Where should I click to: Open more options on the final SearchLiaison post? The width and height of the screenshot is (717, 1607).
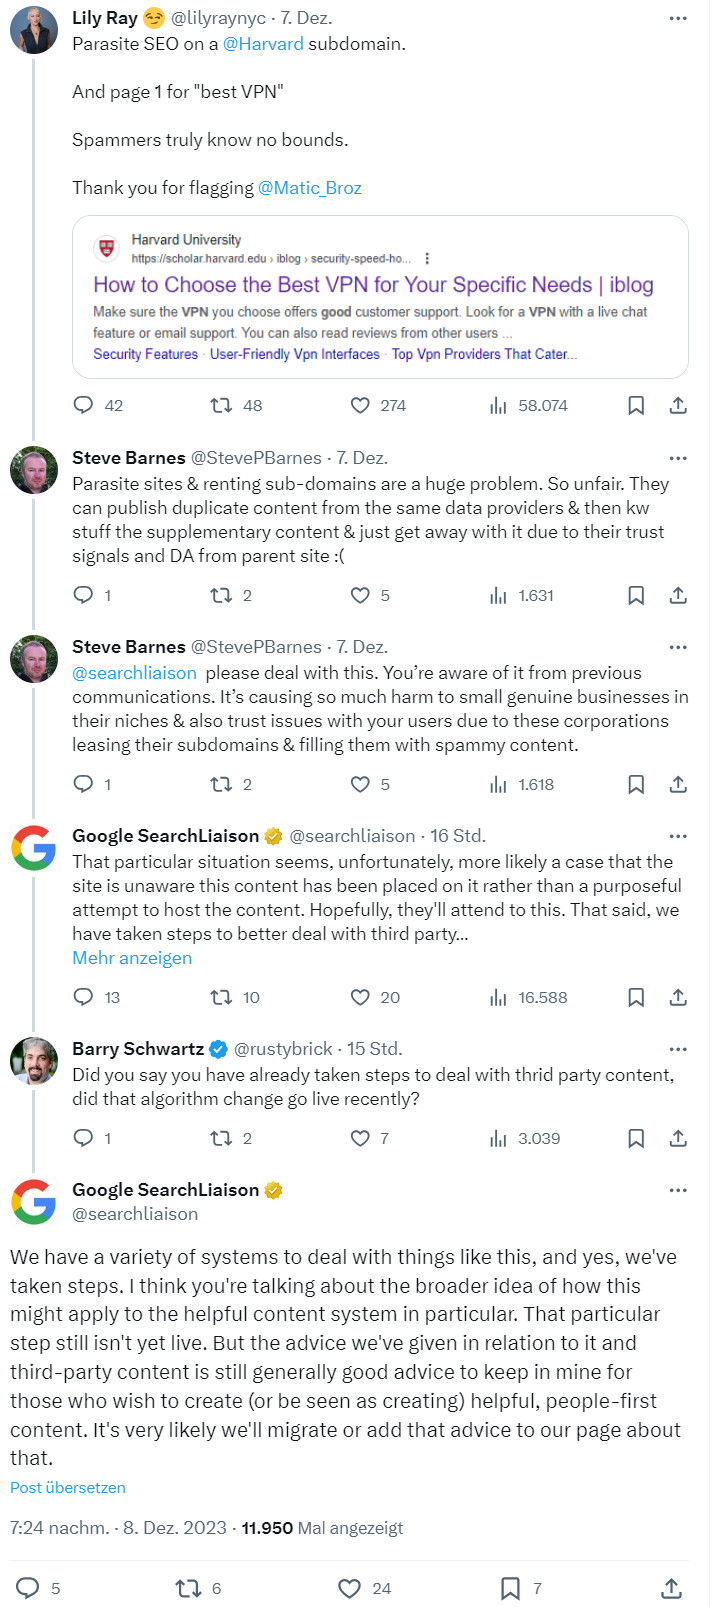pos(678,1188)
